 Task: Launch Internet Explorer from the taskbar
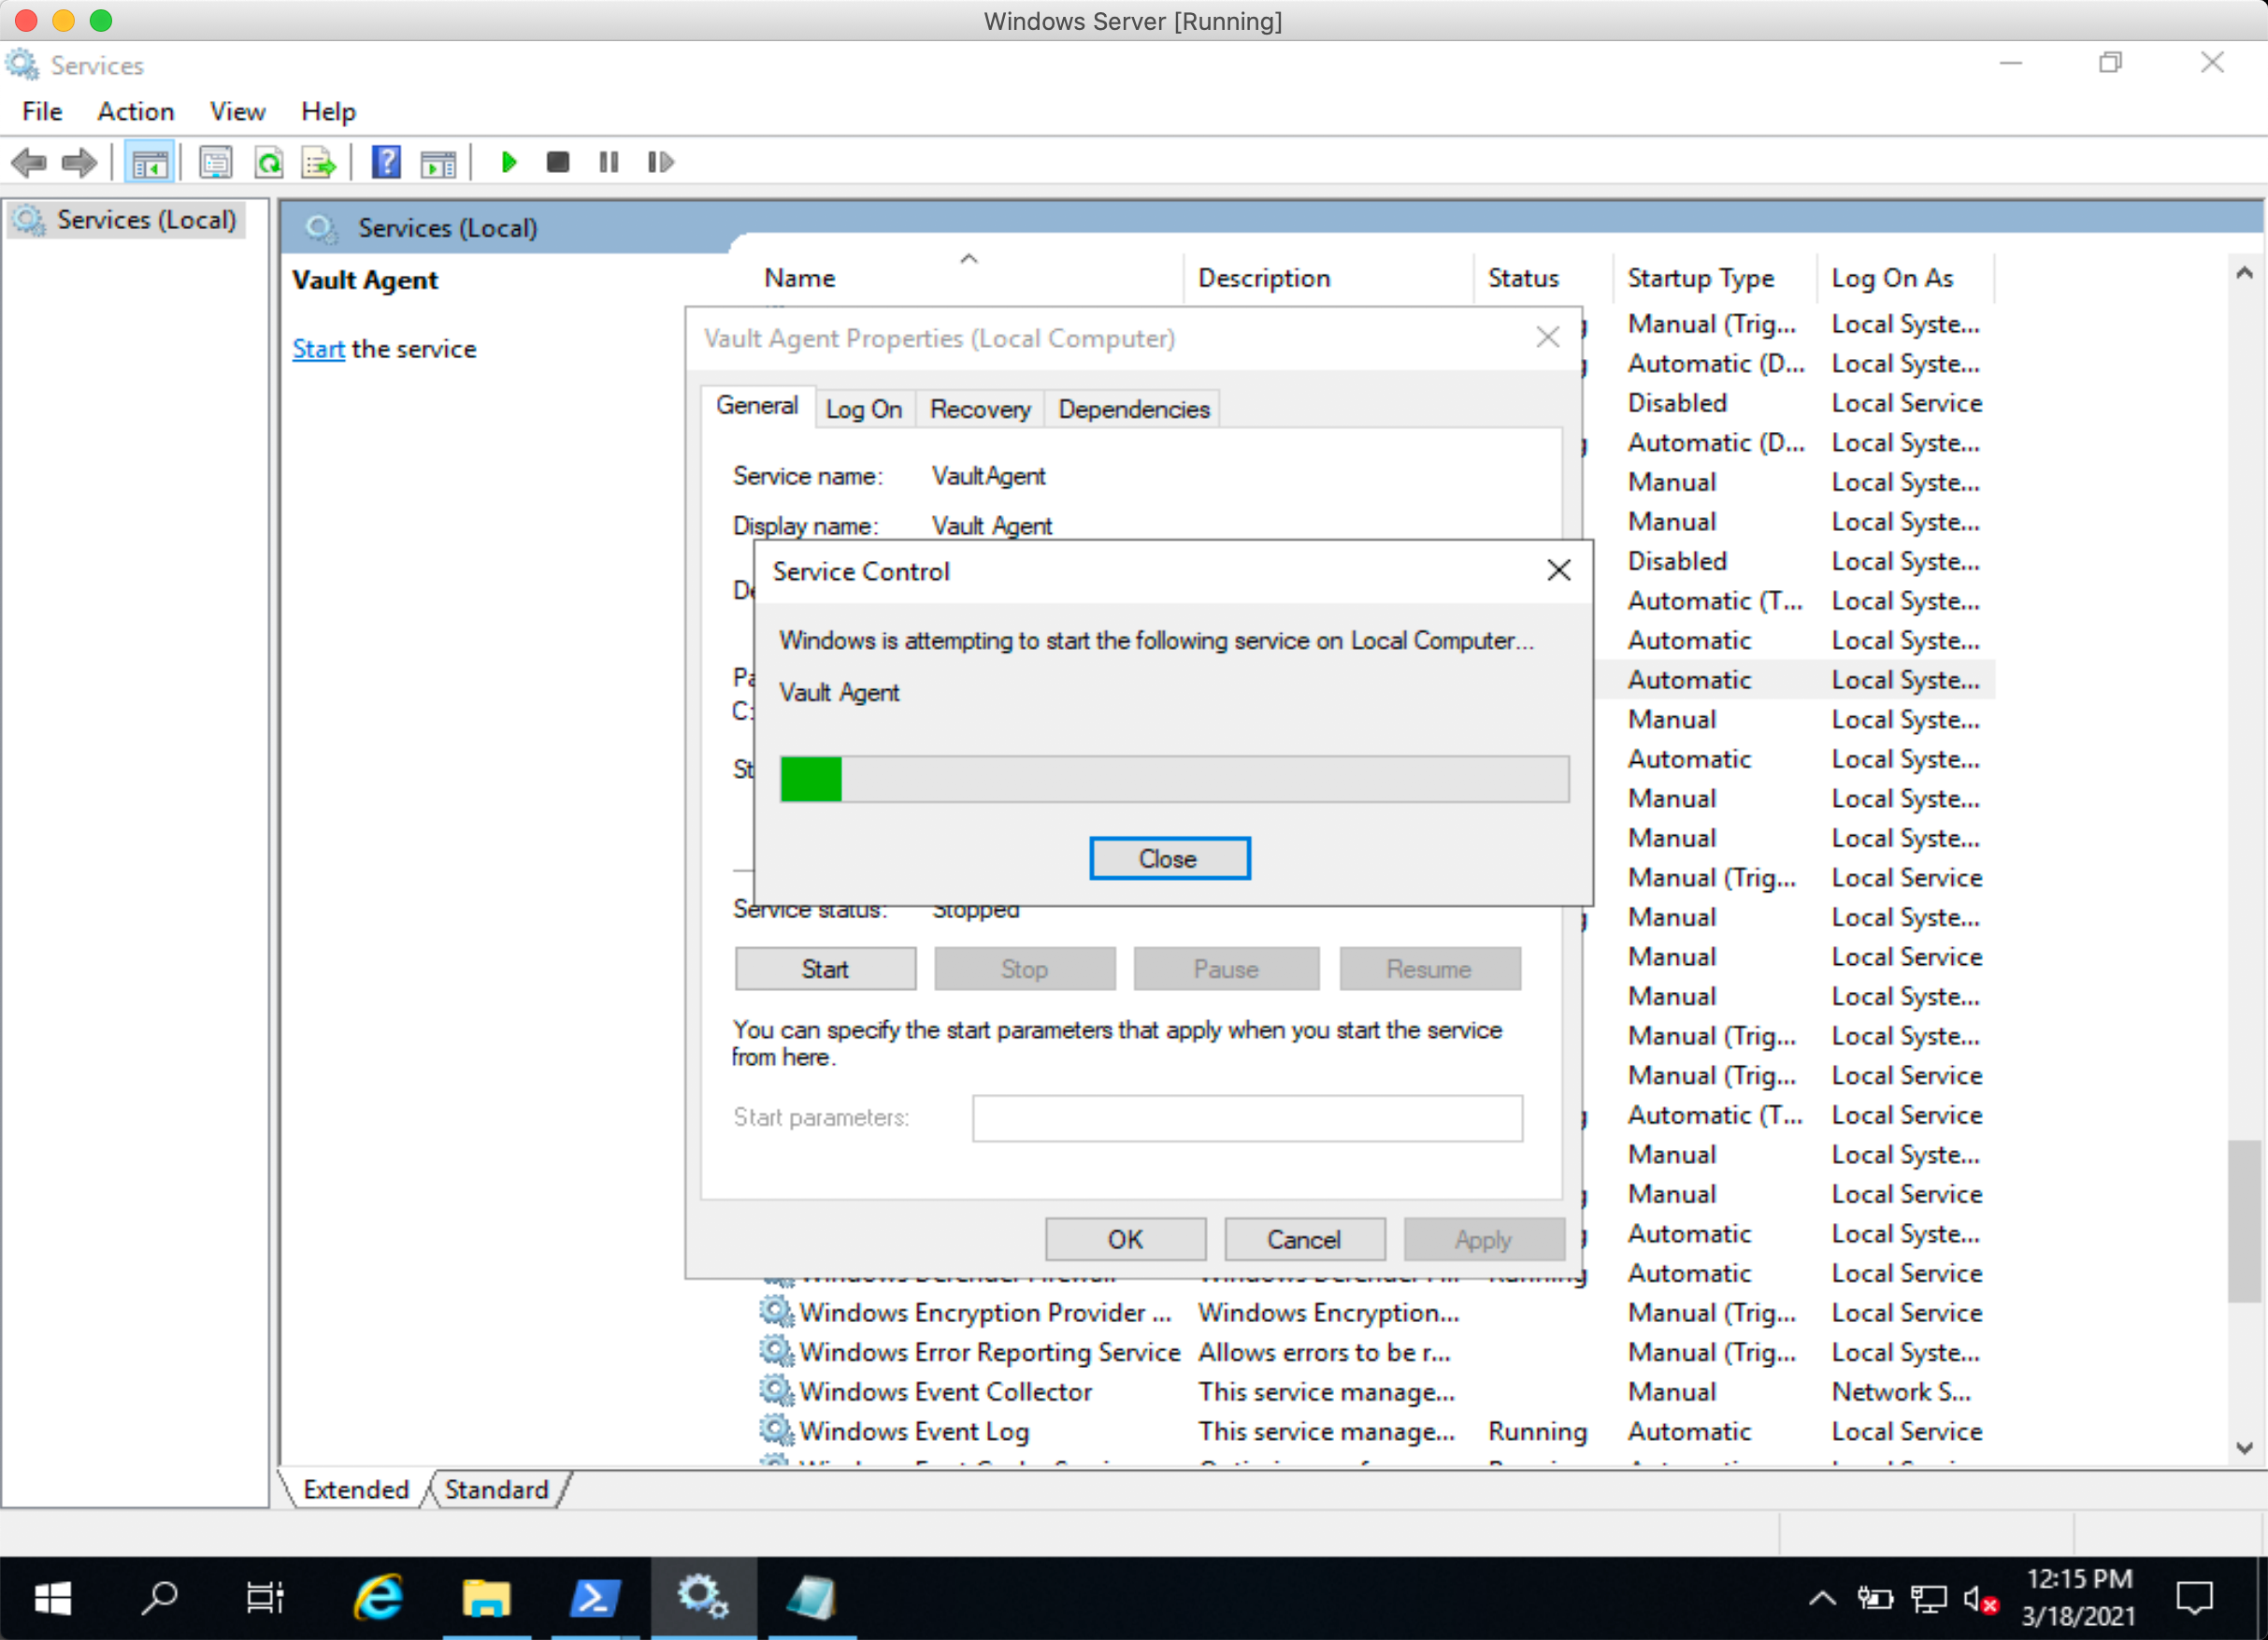point(378,1598)
